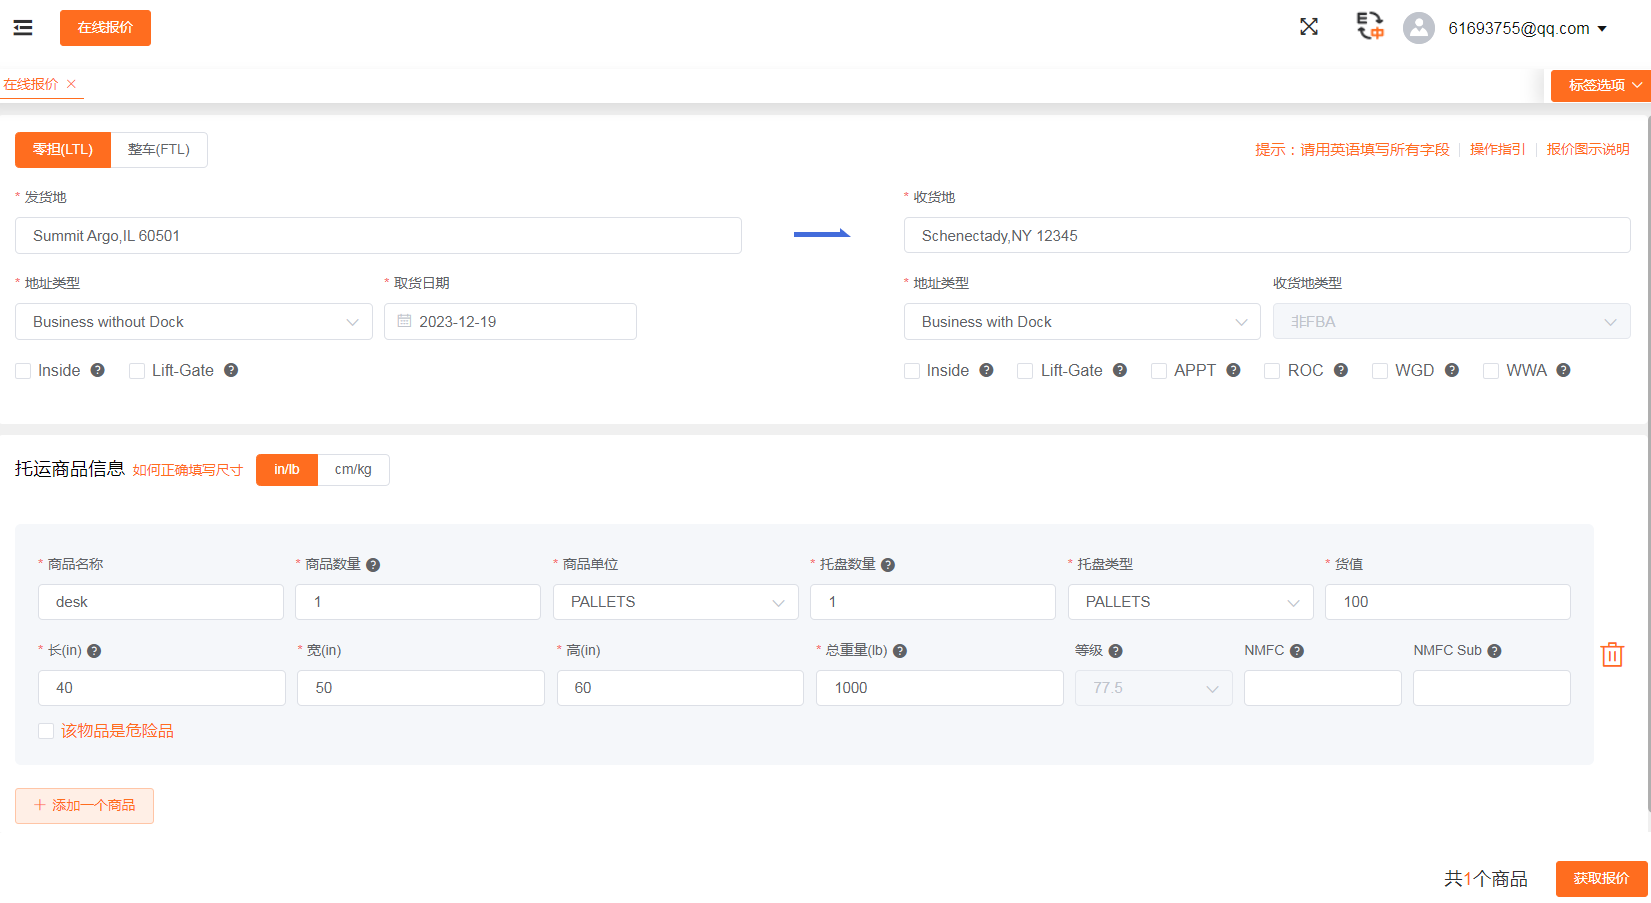This screenshot has width=1651, height=903.
Task: Click the fullscreen expand icon
Action: click(1308, 27)
